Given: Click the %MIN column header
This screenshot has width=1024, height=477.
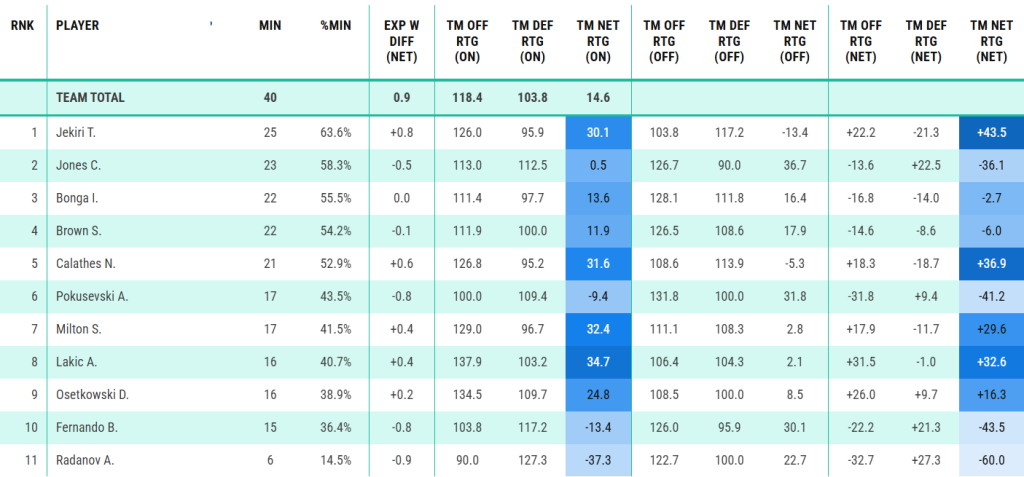Looking at the screenshot, I should coord(333,24).
